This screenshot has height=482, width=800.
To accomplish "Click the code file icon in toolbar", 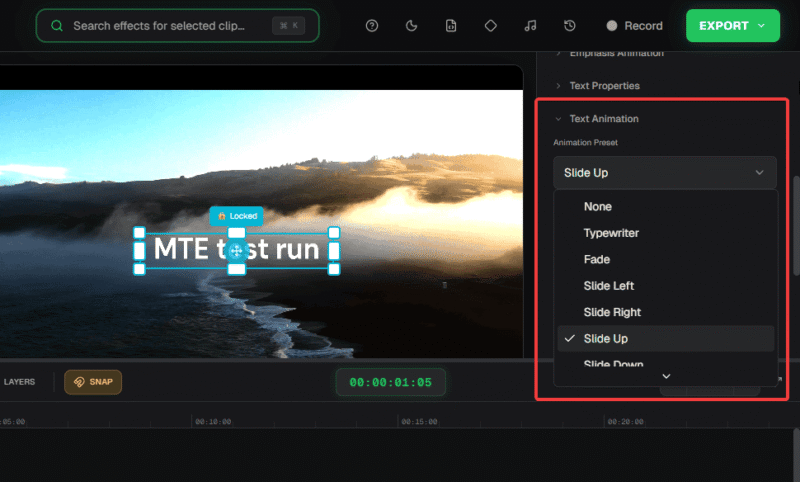I will click(x=451, y=26).
